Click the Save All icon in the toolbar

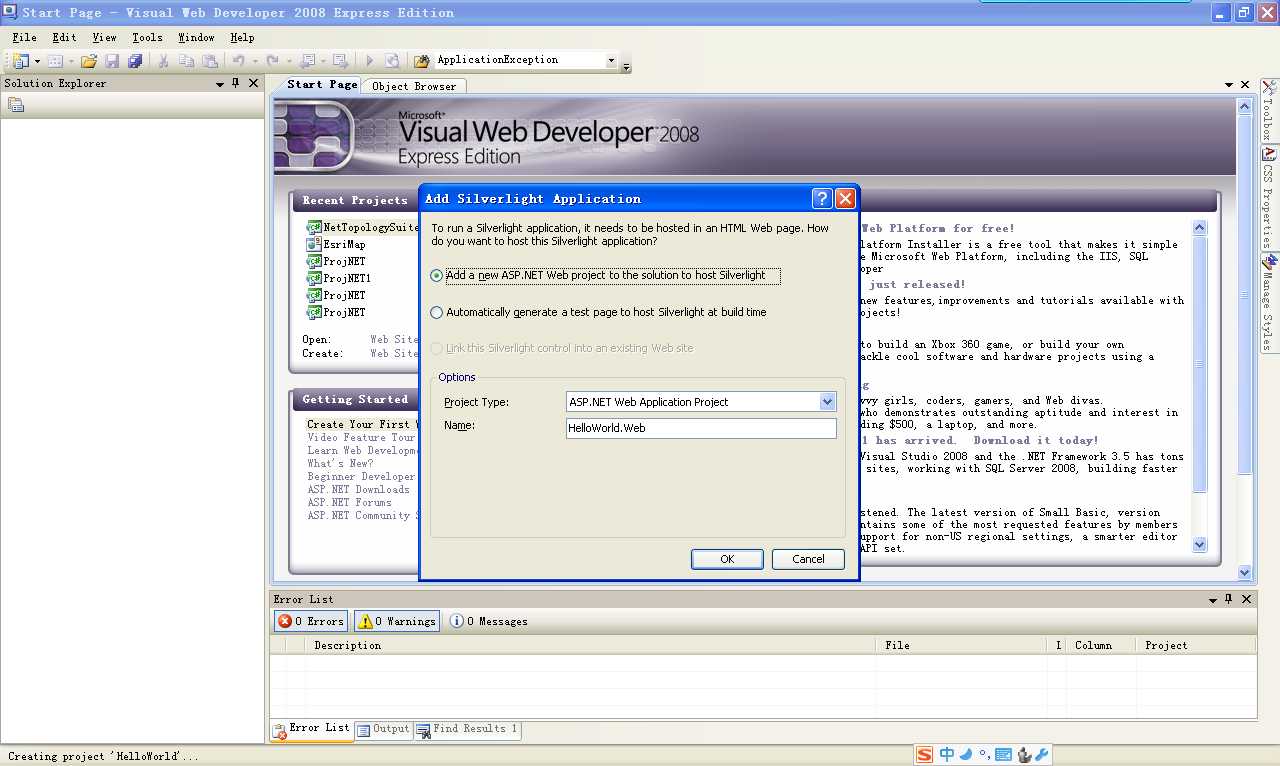(135, 61)
